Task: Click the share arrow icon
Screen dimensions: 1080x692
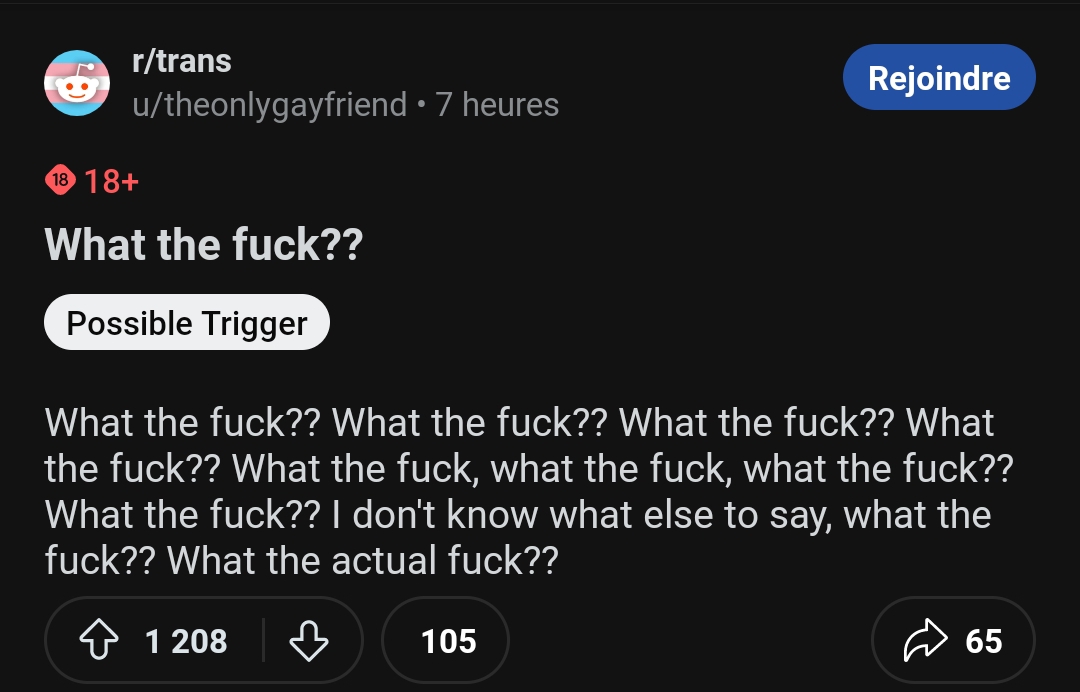Action: point(924,641)
